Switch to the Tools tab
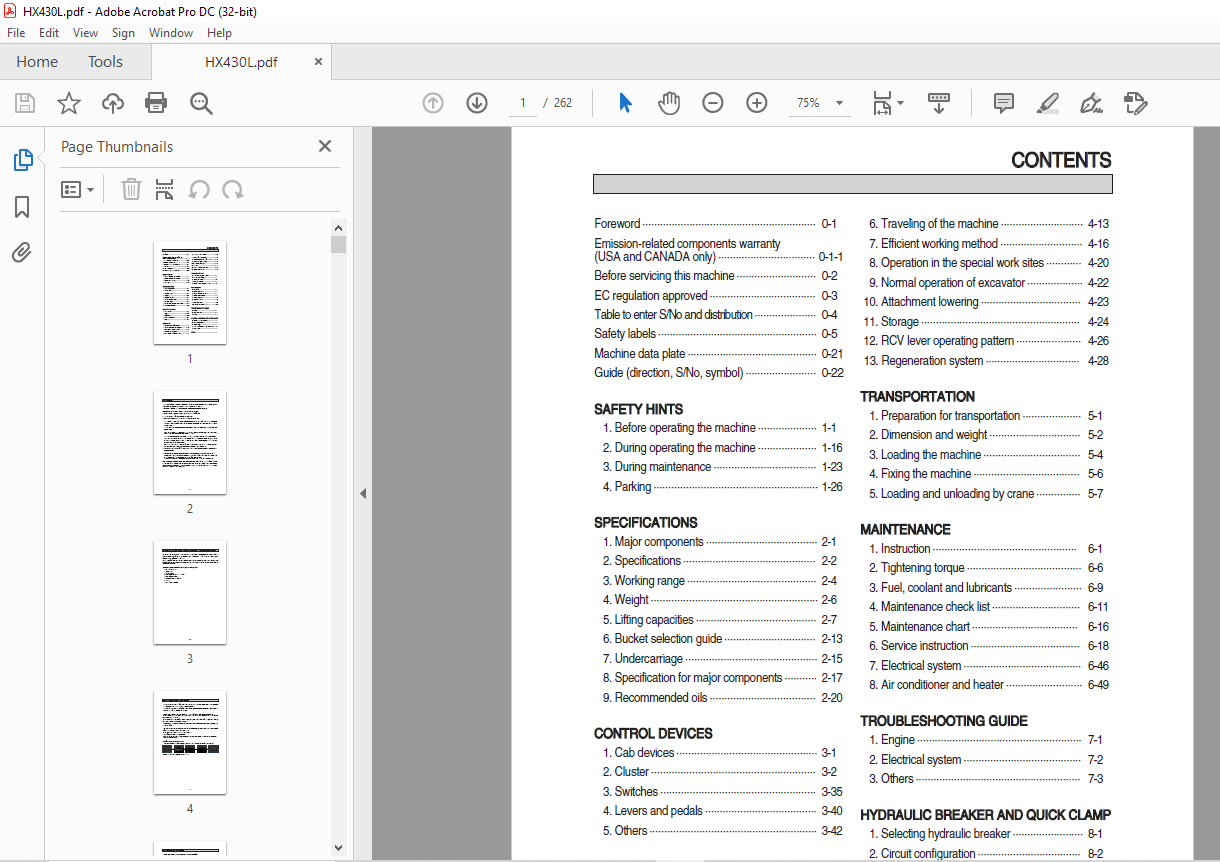 [105, 62]
